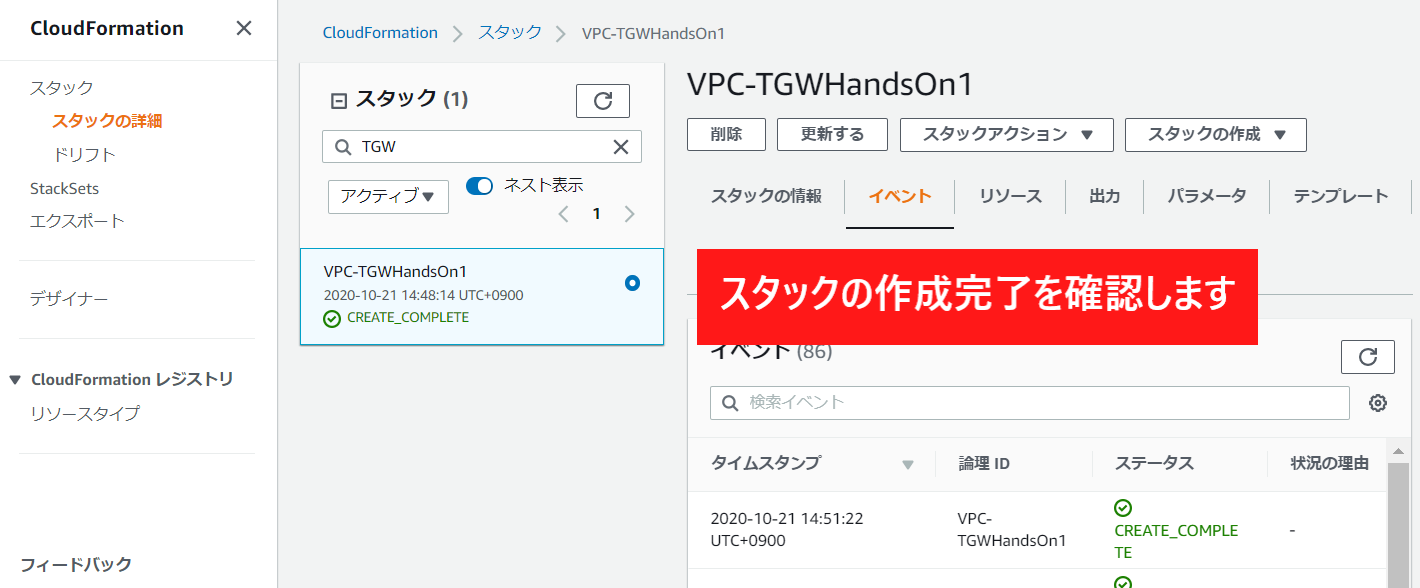Toggle the nested view switch
This screenshot has width=1420, height=588.
[x=480, y=186]
